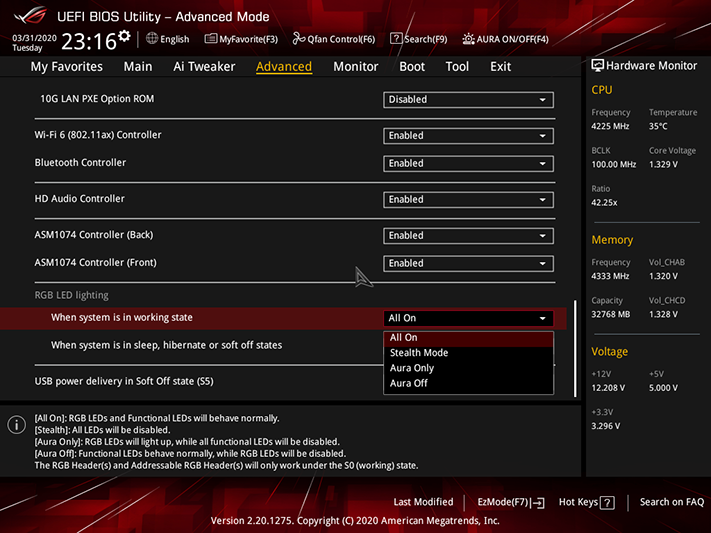Open 10G LAN PXE Option ROM dropdown

(468, 100)
